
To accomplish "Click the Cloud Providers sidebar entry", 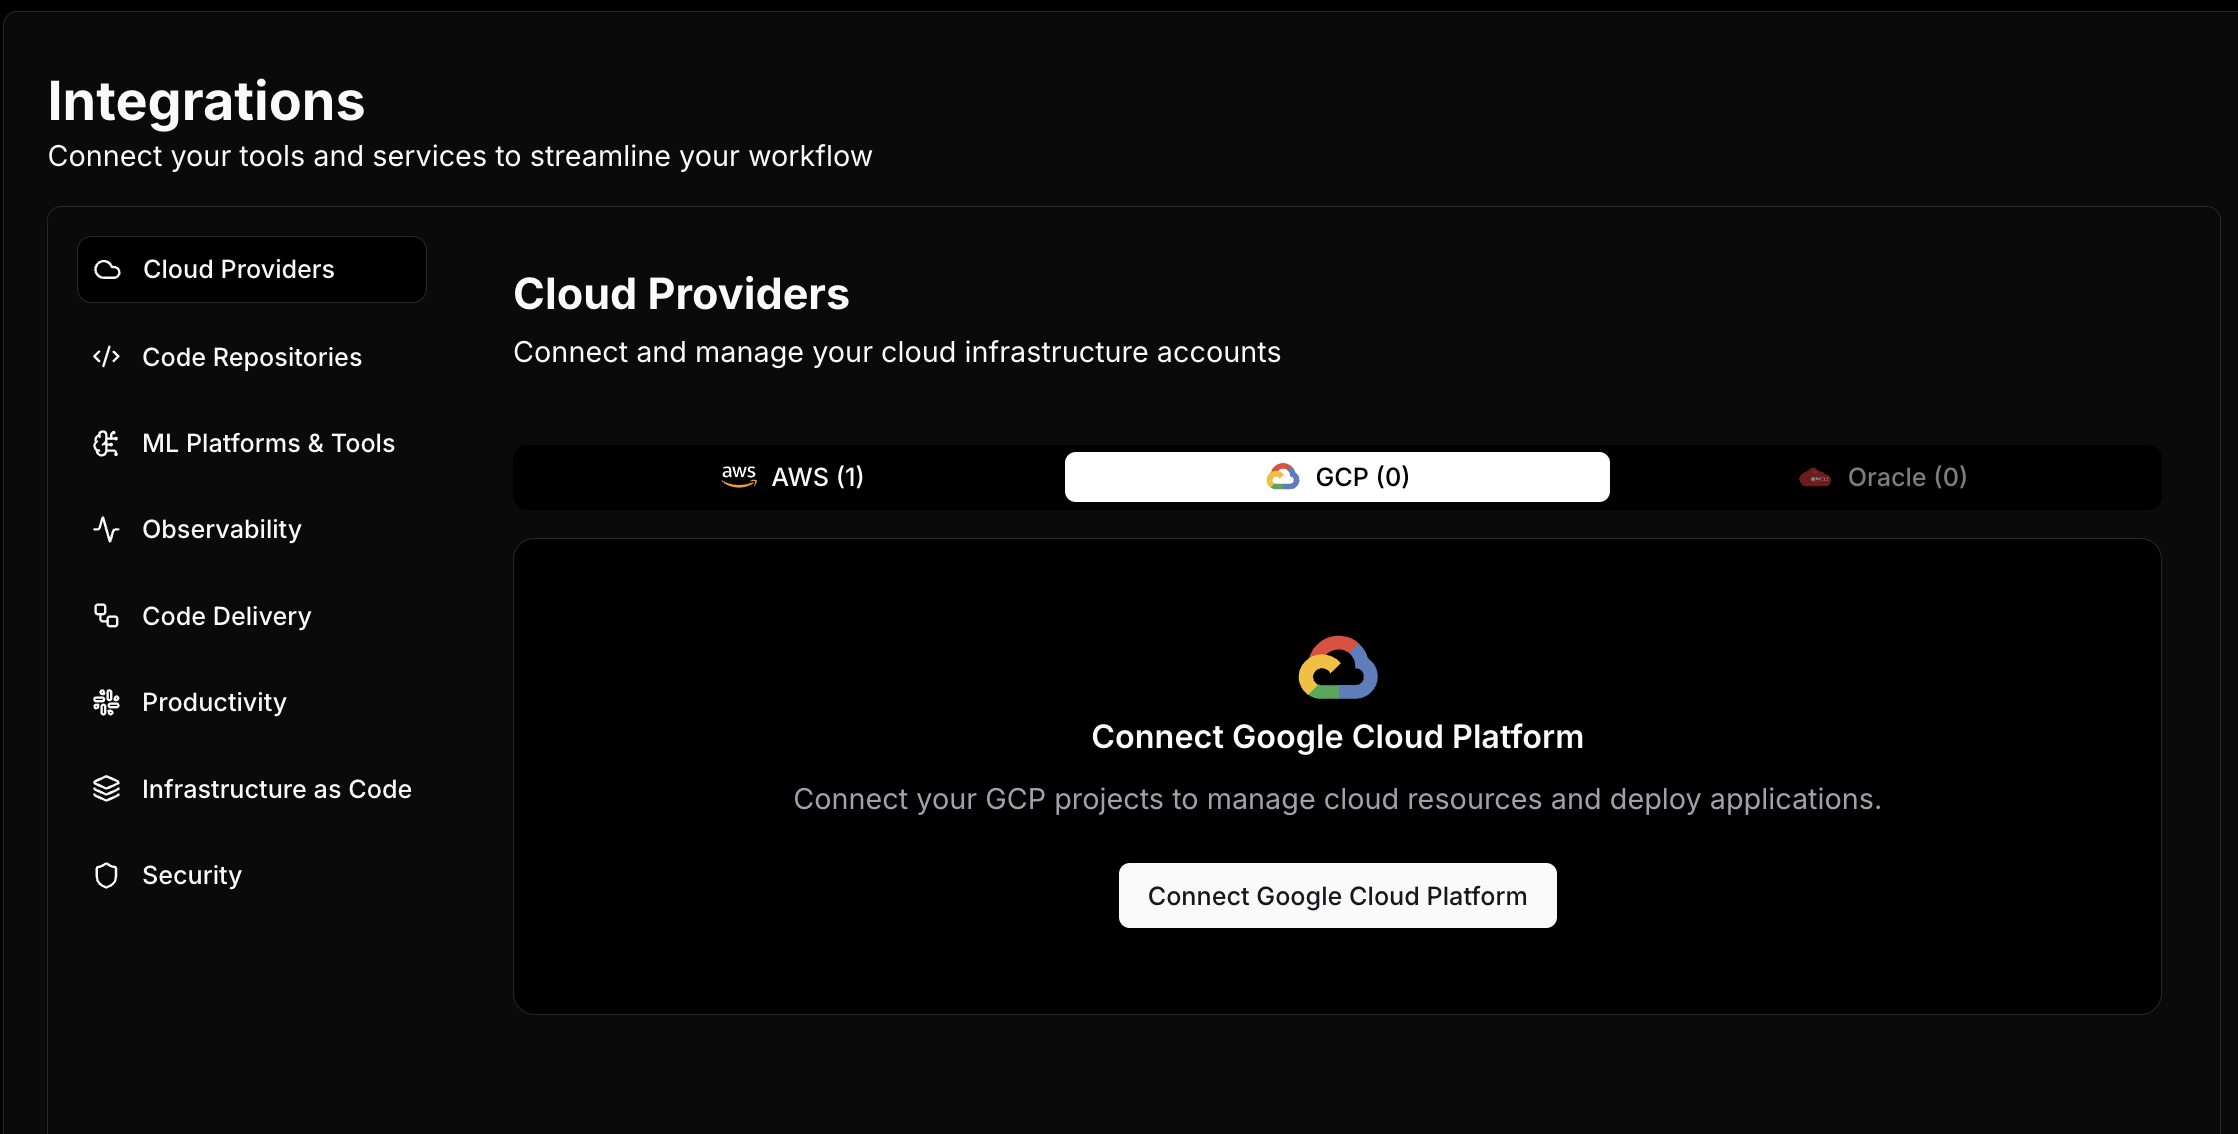I will pyautogui.click(x=238, y=268).
